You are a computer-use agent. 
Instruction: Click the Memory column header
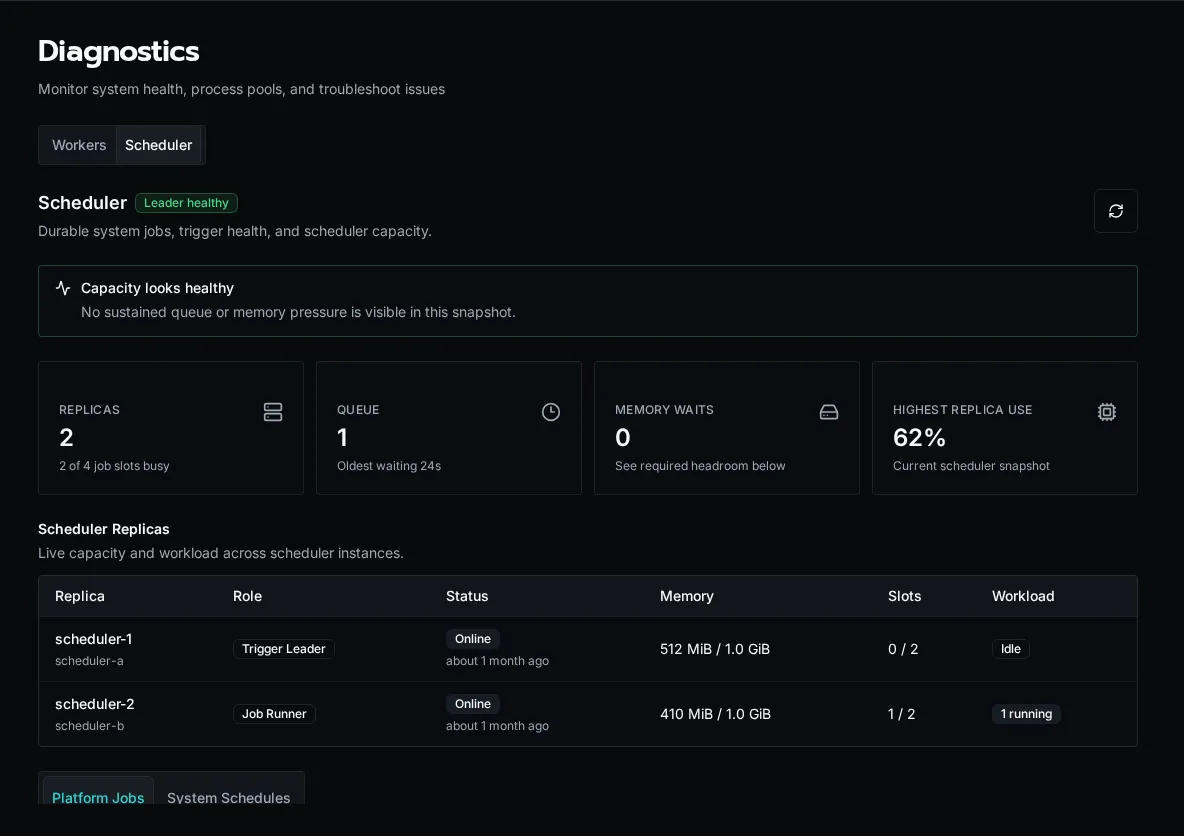point(686,596)
